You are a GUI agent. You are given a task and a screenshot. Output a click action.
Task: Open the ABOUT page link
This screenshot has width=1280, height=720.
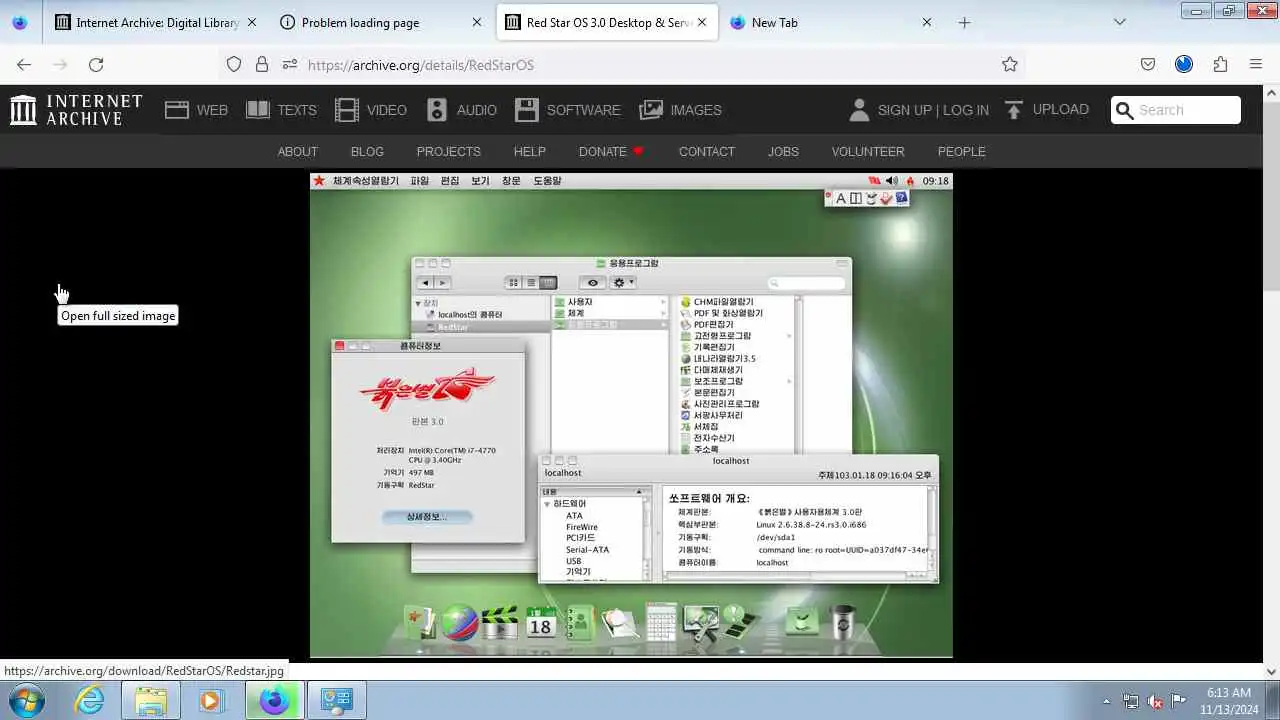click(x=297, y=152)
